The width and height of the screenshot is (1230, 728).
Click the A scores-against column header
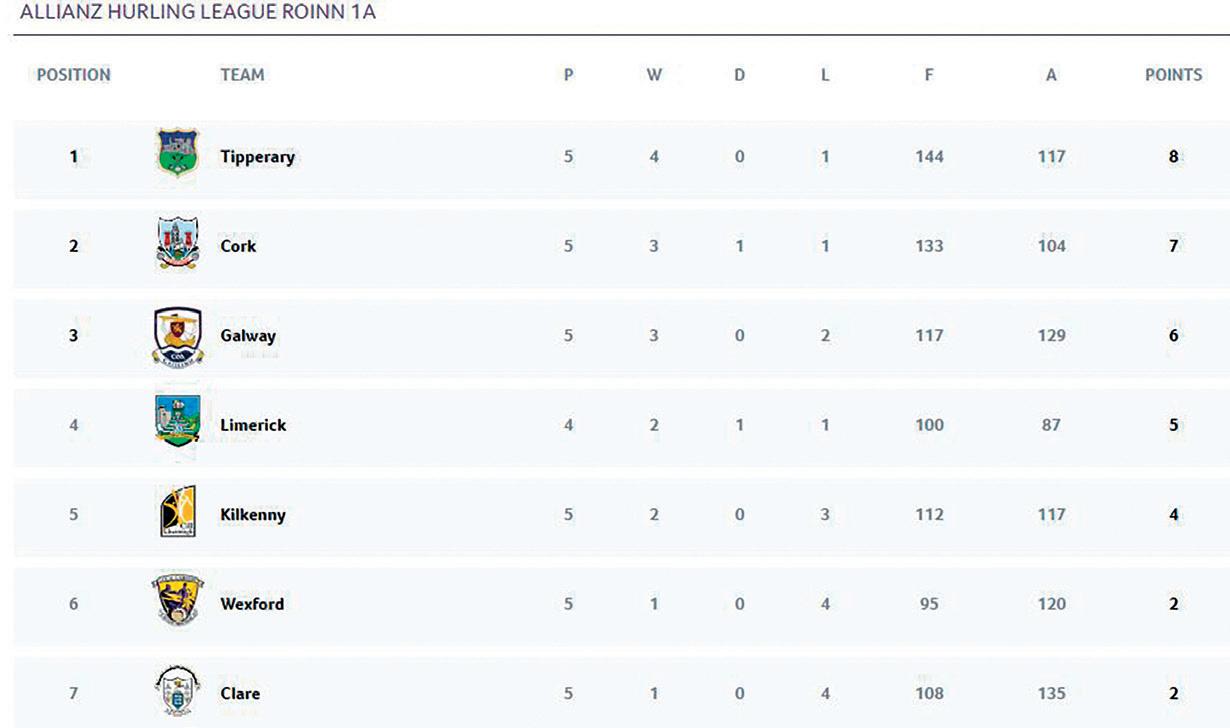(1051, 75)
